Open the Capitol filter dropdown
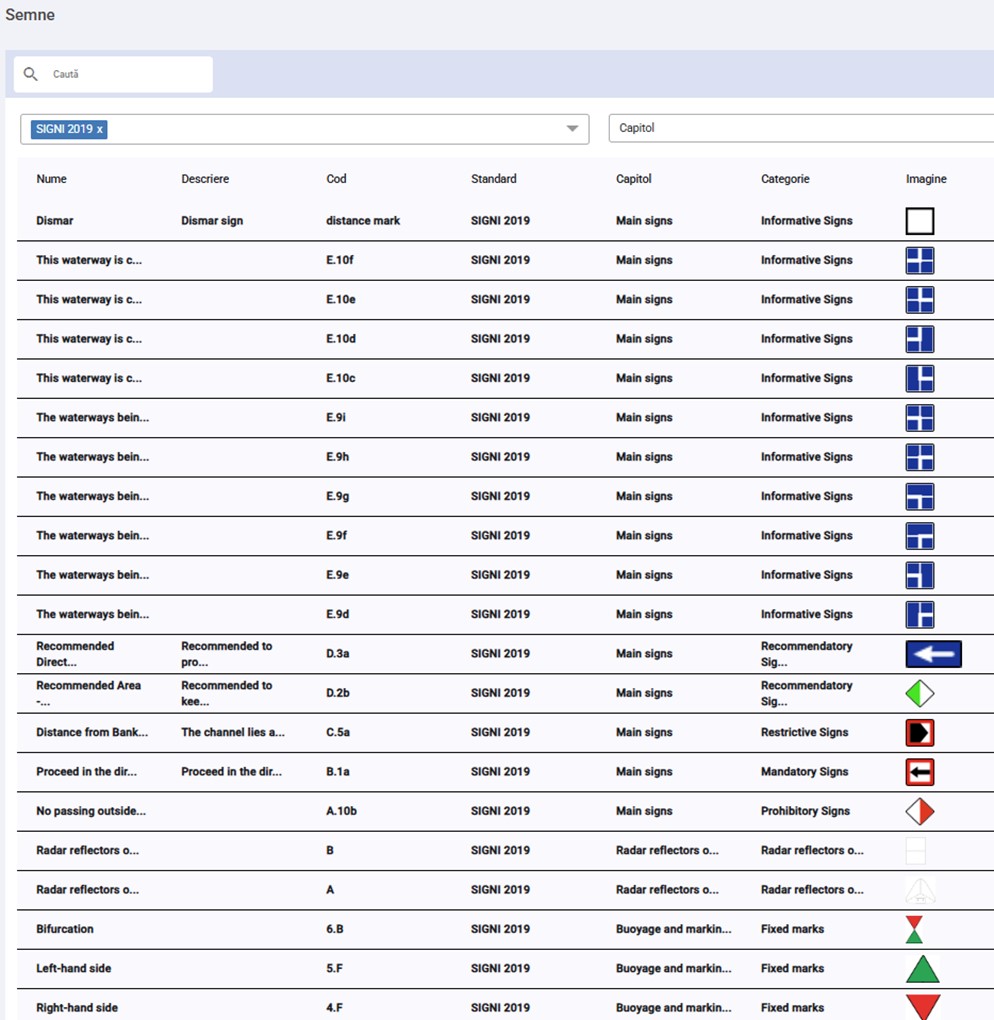This screenshot has width=994, height=1020. (x=800, y=128)
